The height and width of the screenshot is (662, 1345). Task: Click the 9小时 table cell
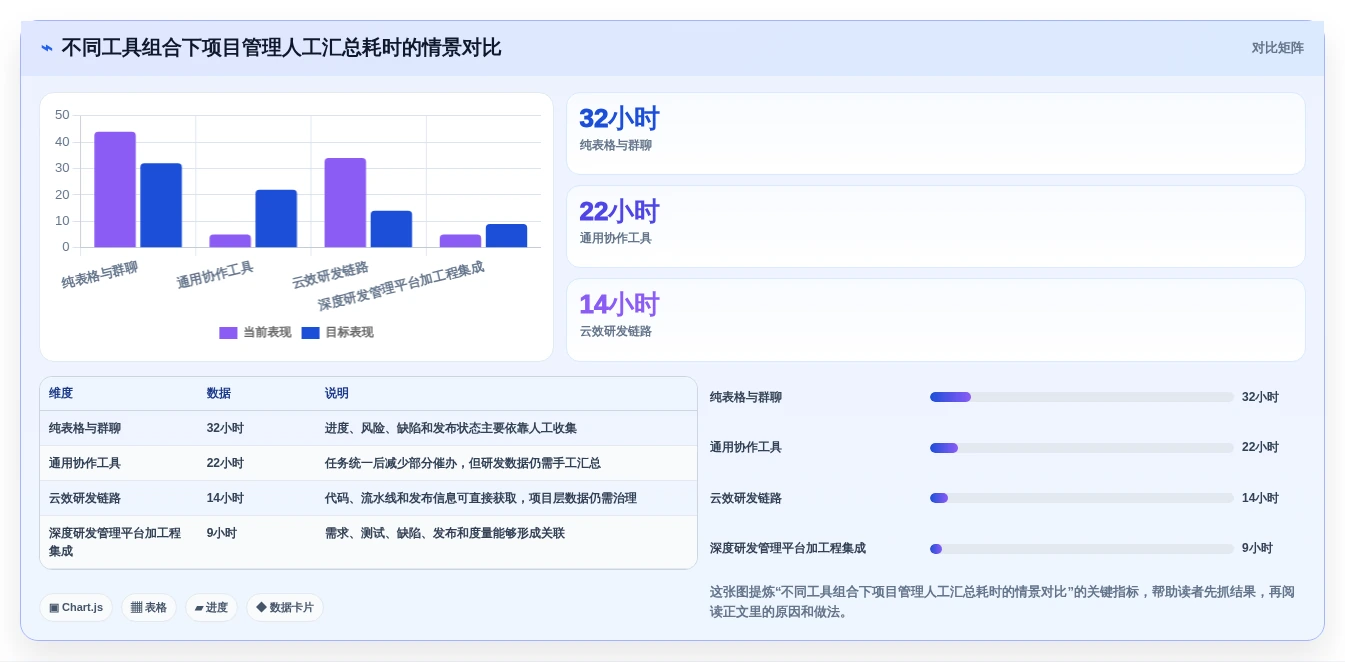click(x=222, y=533)
